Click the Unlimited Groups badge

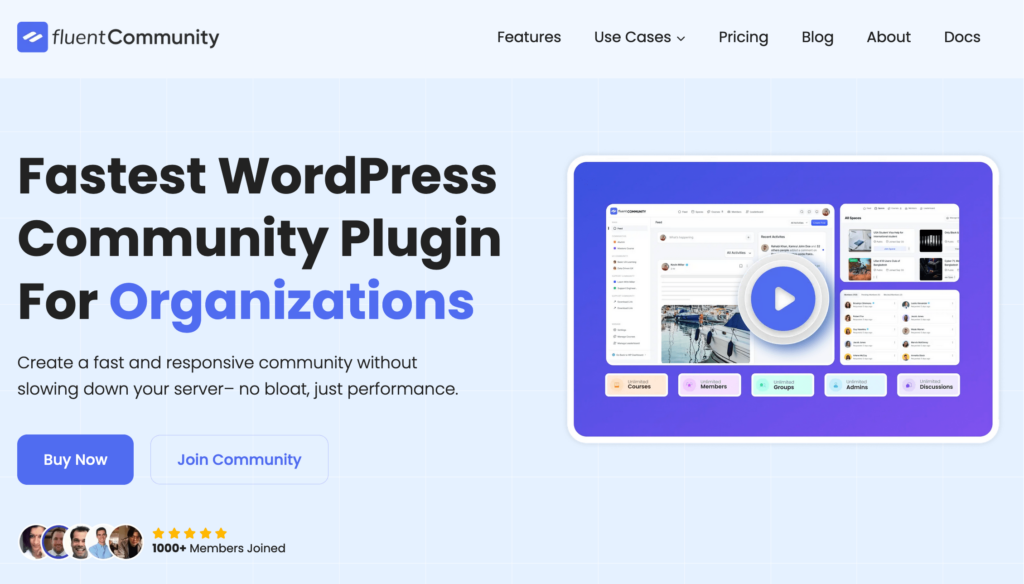click(x=782, y=385)
